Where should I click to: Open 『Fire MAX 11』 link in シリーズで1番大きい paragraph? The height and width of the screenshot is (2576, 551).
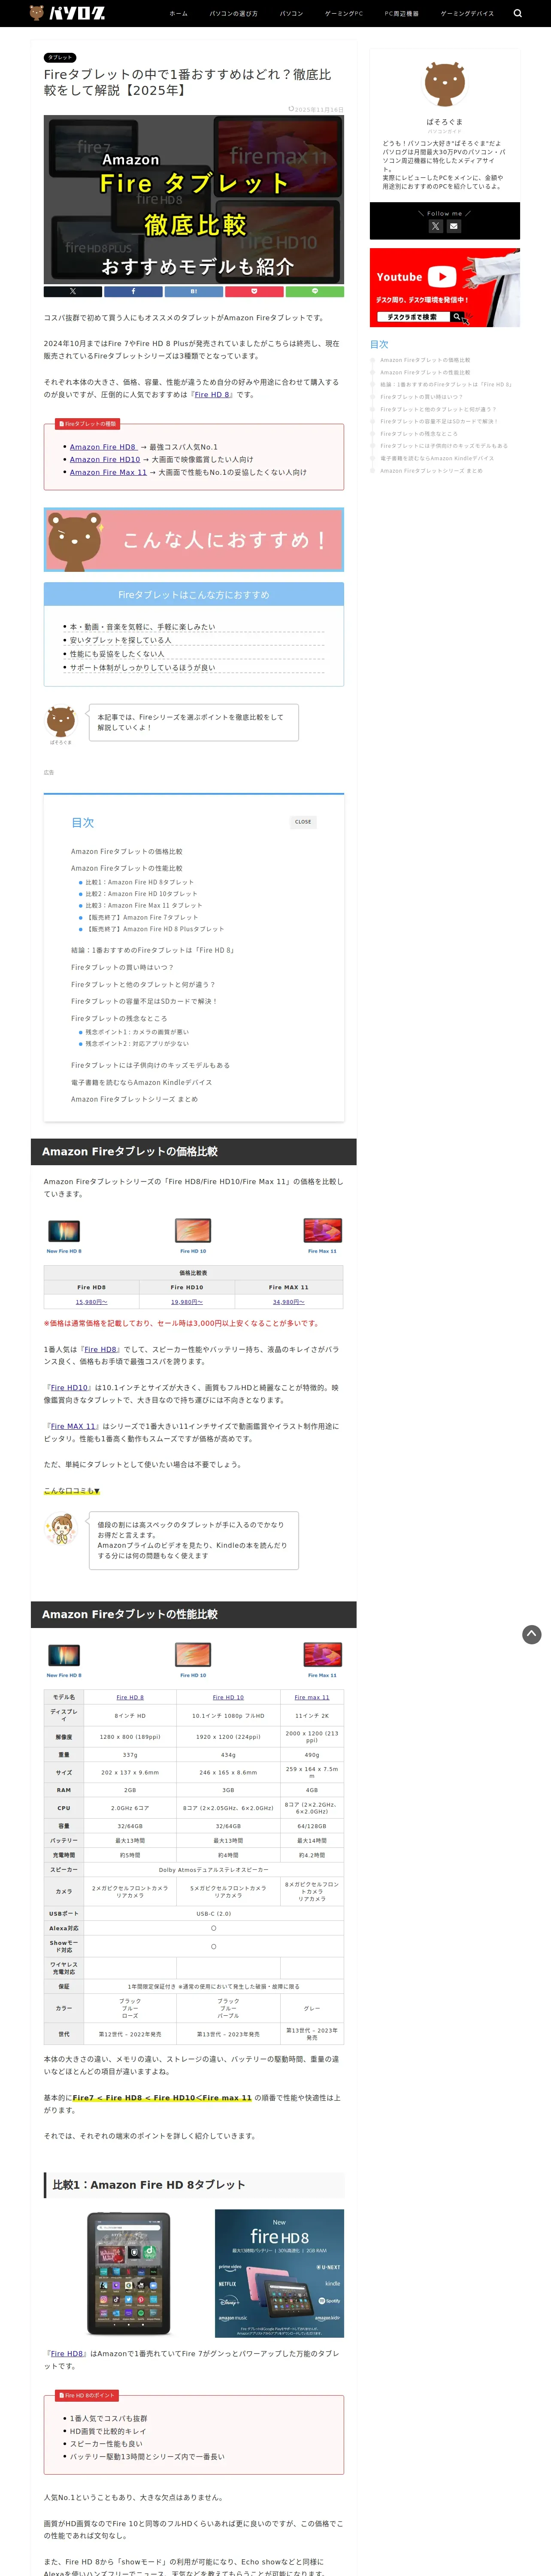[72, 1427]
